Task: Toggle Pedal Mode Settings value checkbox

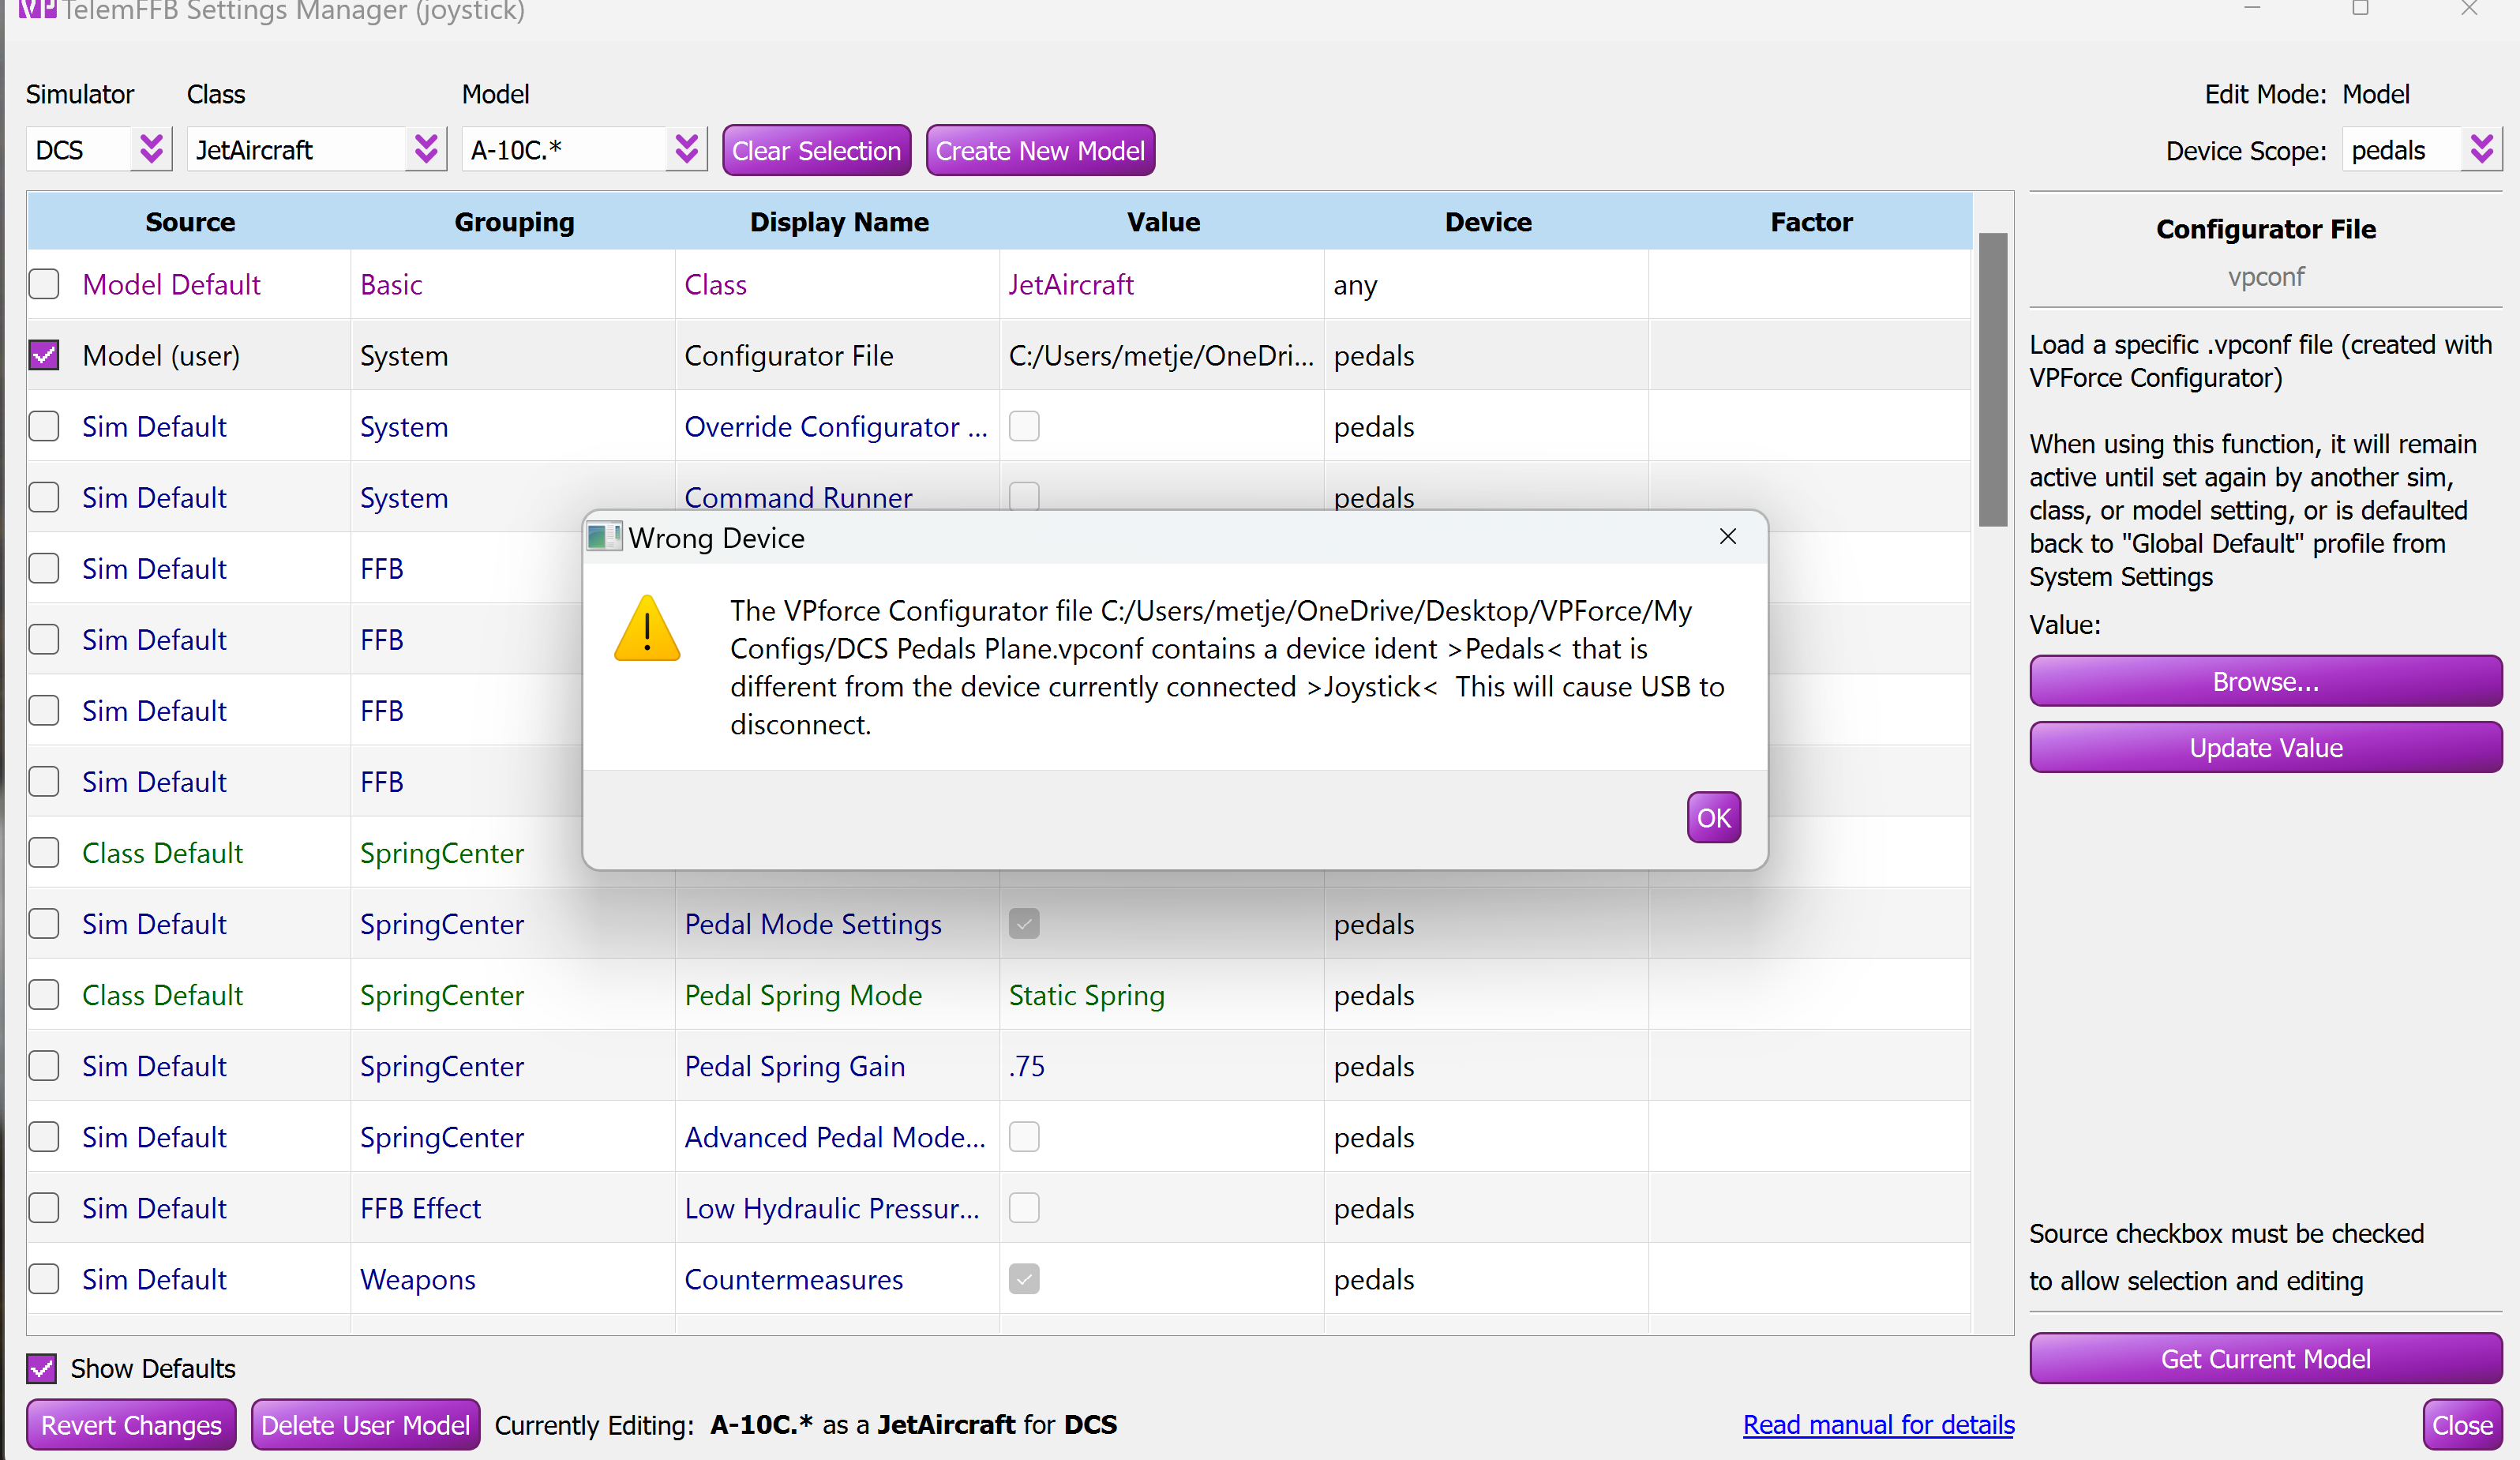Action: point(1024,923)
